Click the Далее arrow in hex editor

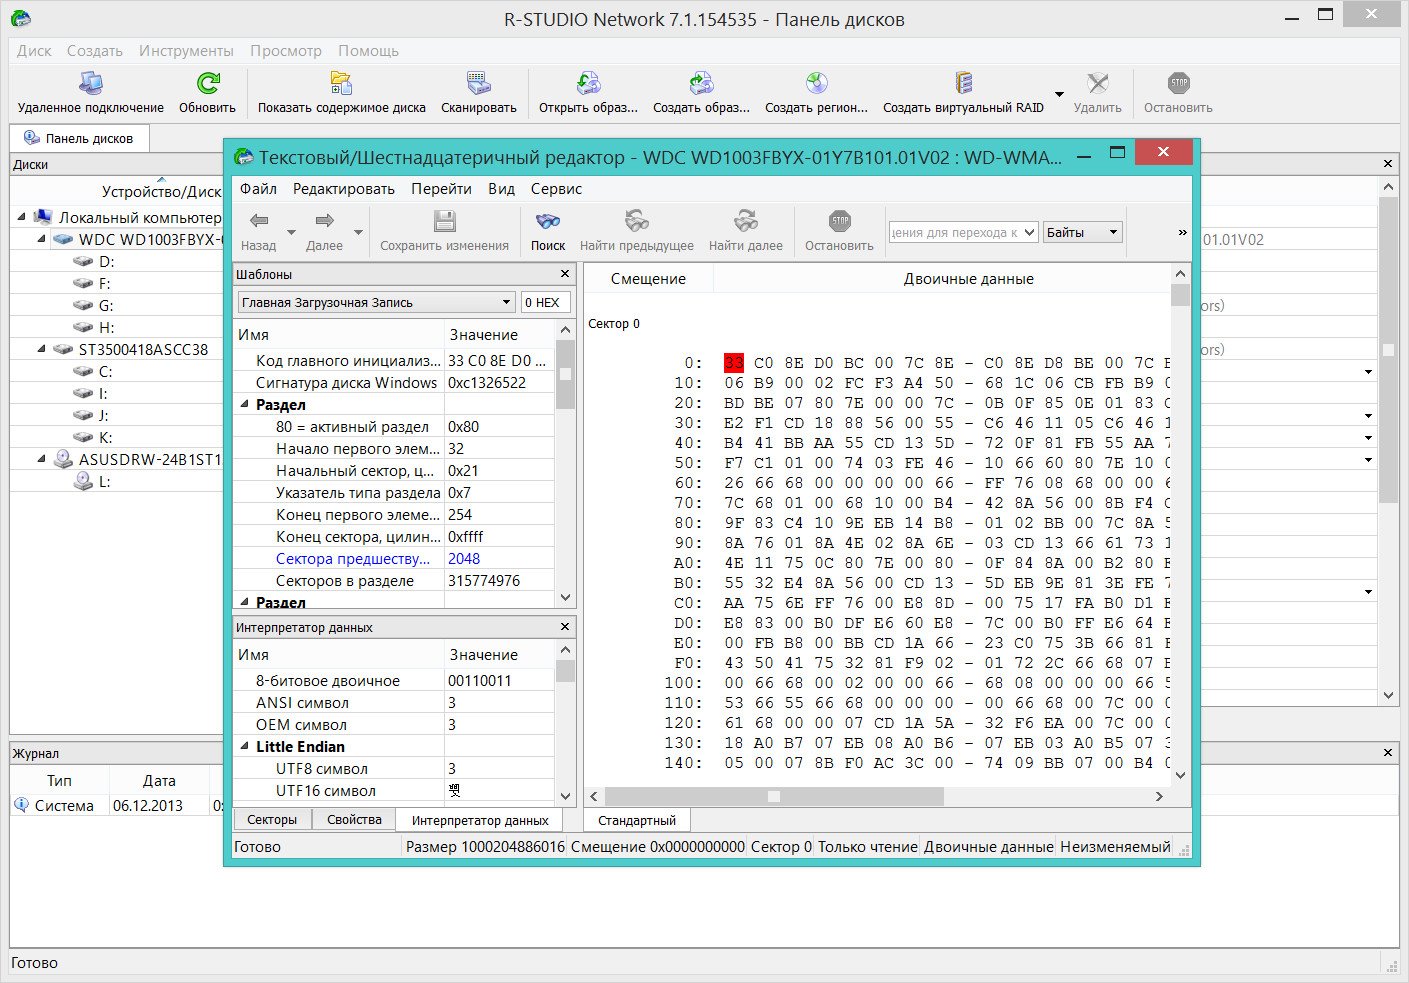click(324, 221)
